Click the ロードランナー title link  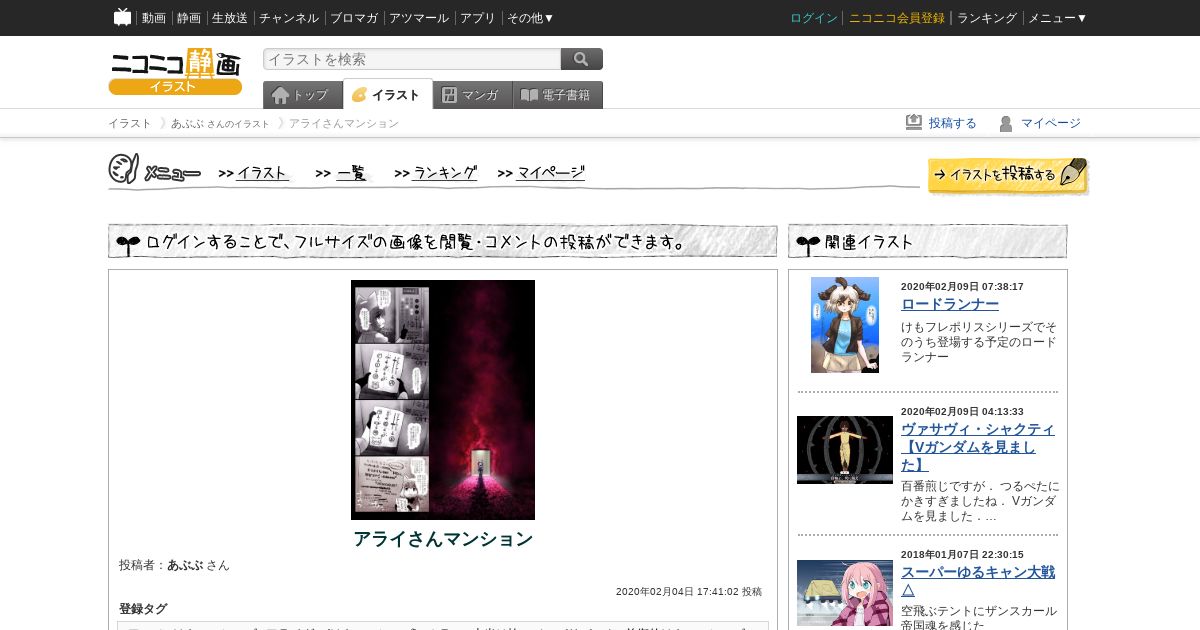click(x=950, y=304)
